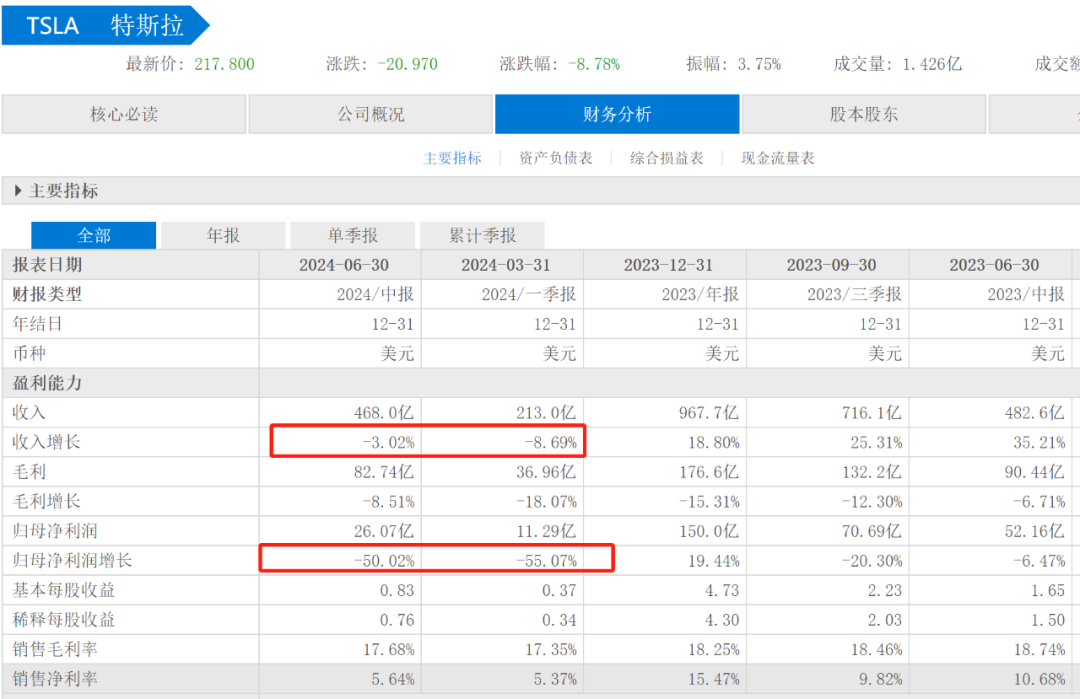Select the 收入增长 row label
The width and height of the screenshot is (1080, 699).
pyautogui.click(x=46, y=442)
